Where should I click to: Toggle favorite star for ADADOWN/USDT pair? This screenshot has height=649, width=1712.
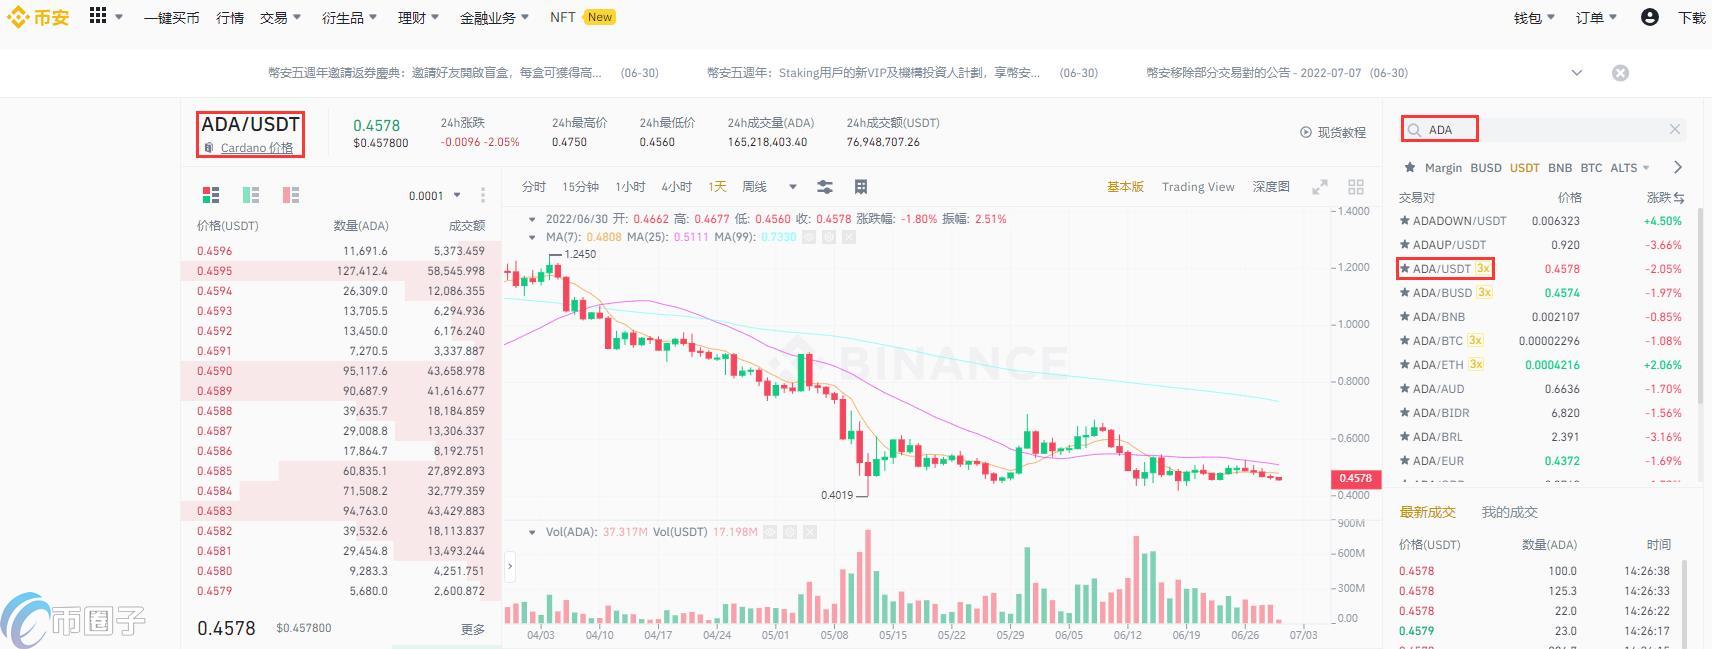[x=1405, y=221]
